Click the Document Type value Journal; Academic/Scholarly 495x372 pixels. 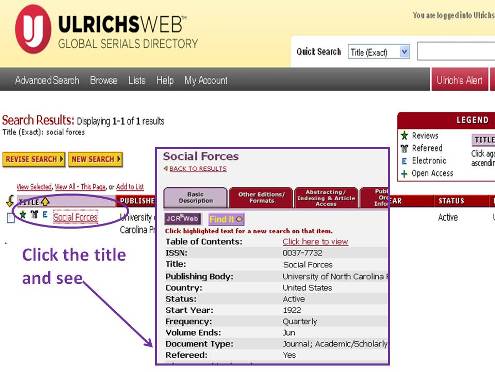pos(335,344)
